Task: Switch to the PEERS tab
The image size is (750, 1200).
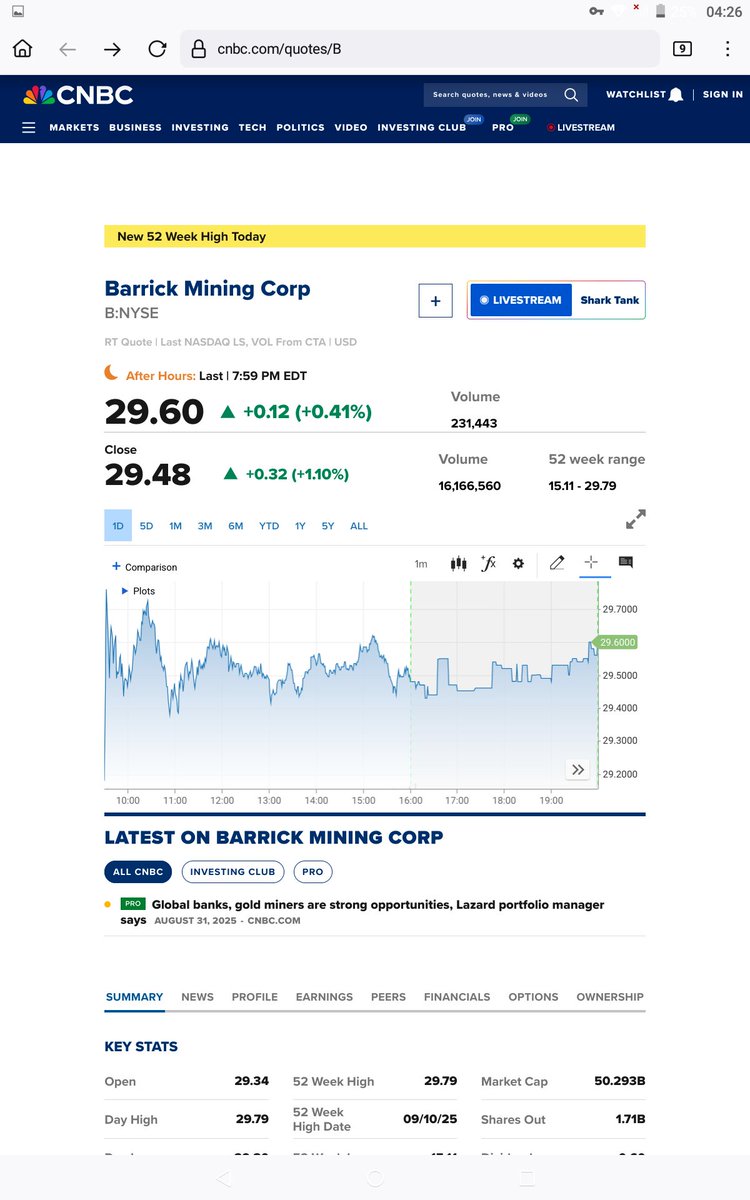Action: (388, 997)
